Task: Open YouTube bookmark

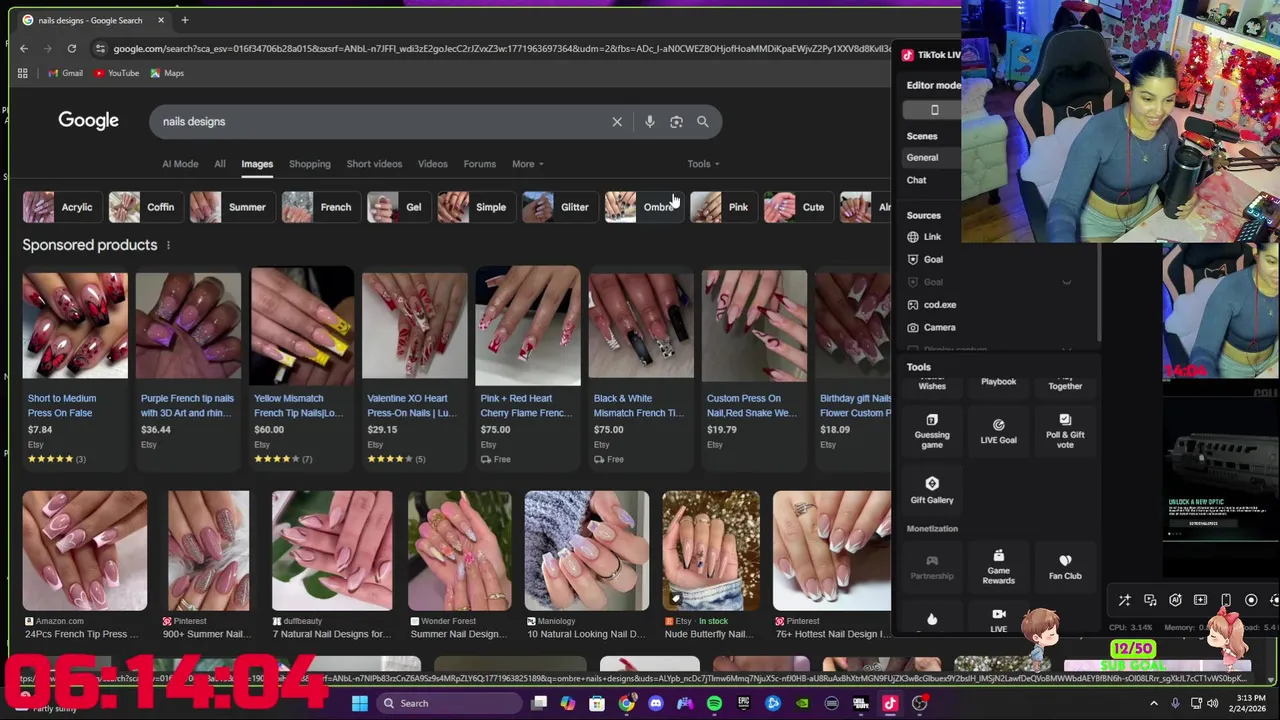Action: point(117,73)
